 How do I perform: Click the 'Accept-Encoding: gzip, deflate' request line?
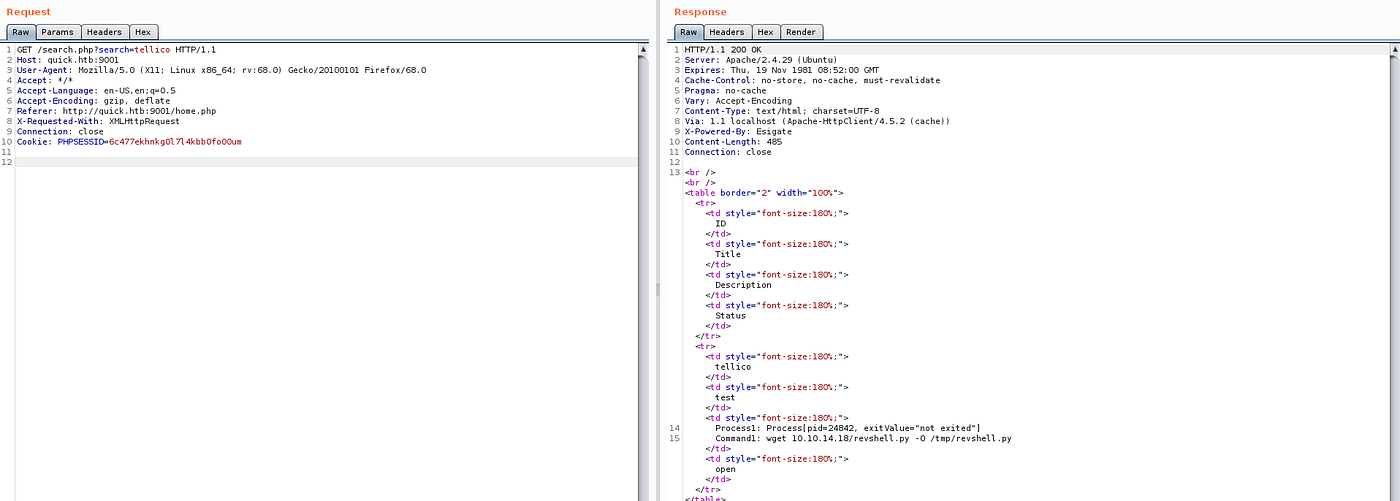(x=93, y=101)
